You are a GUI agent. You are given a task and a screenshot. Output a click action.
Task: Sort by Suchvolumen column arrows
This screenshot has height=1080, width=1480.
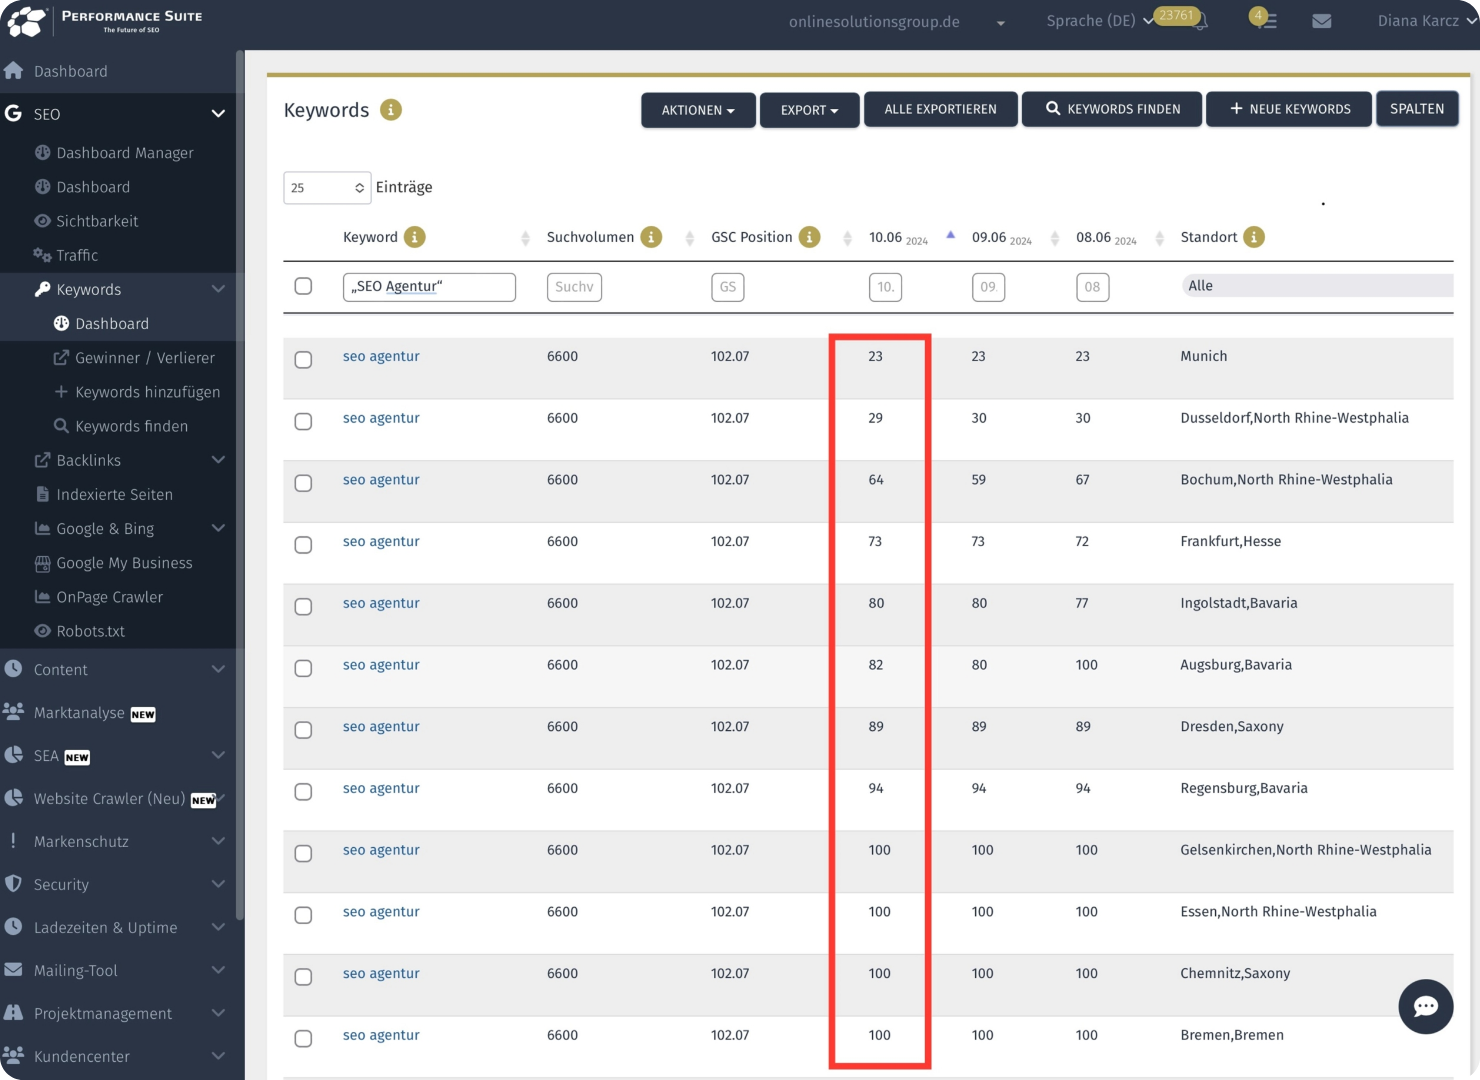(x=690, y=238)
